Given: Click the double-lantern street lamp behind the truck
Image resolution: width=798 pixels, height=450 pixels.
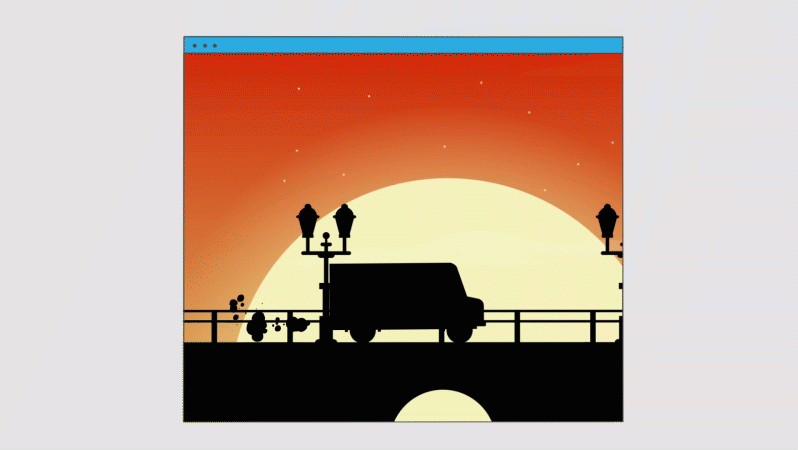Looking at the screenshot, I should pos(326,272).
